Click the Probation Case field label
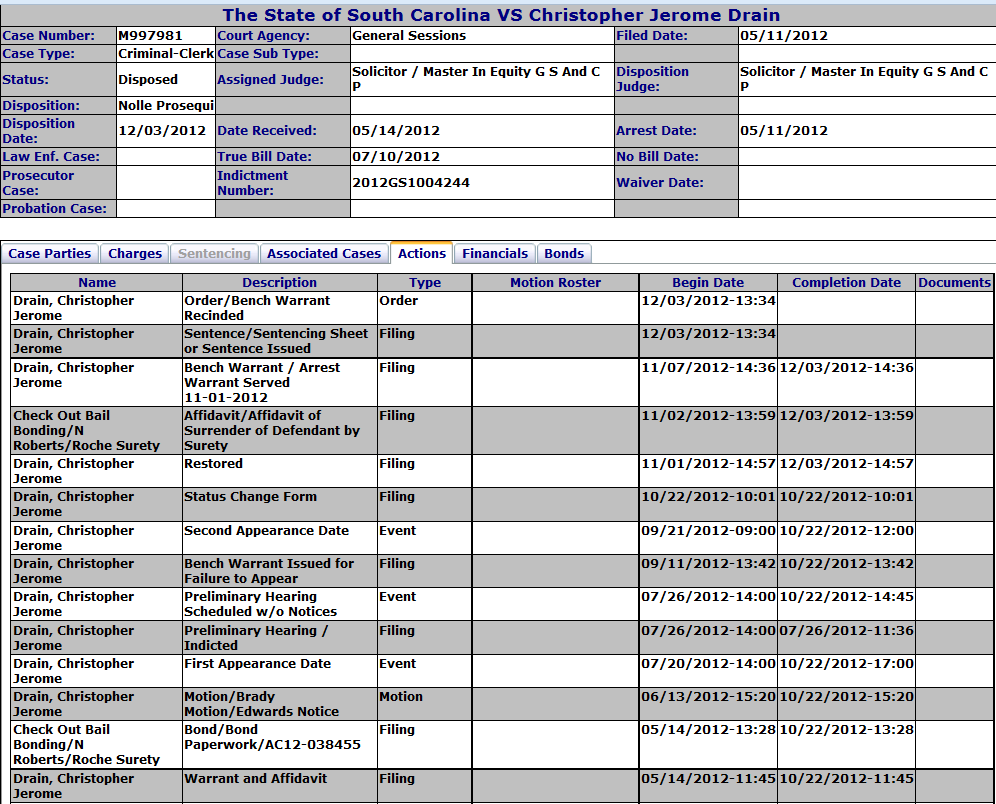 point(55,208)
